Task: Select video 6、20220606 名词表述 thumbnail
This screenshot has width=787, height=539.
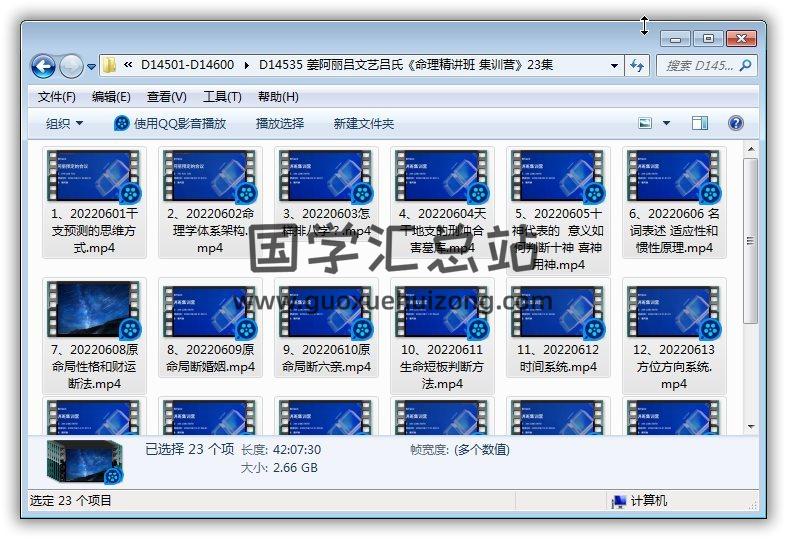Action: pos(674,176)
